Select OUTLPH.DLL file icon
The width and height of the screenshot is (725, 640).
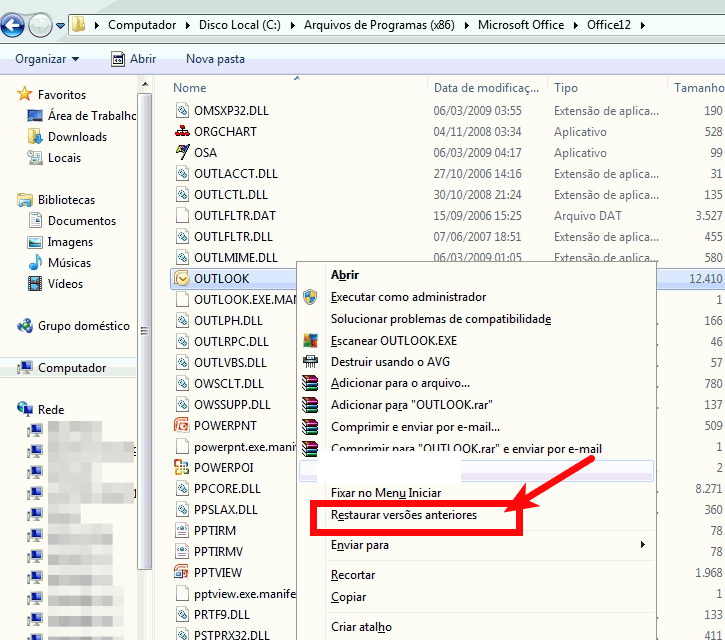pos(182,320)
